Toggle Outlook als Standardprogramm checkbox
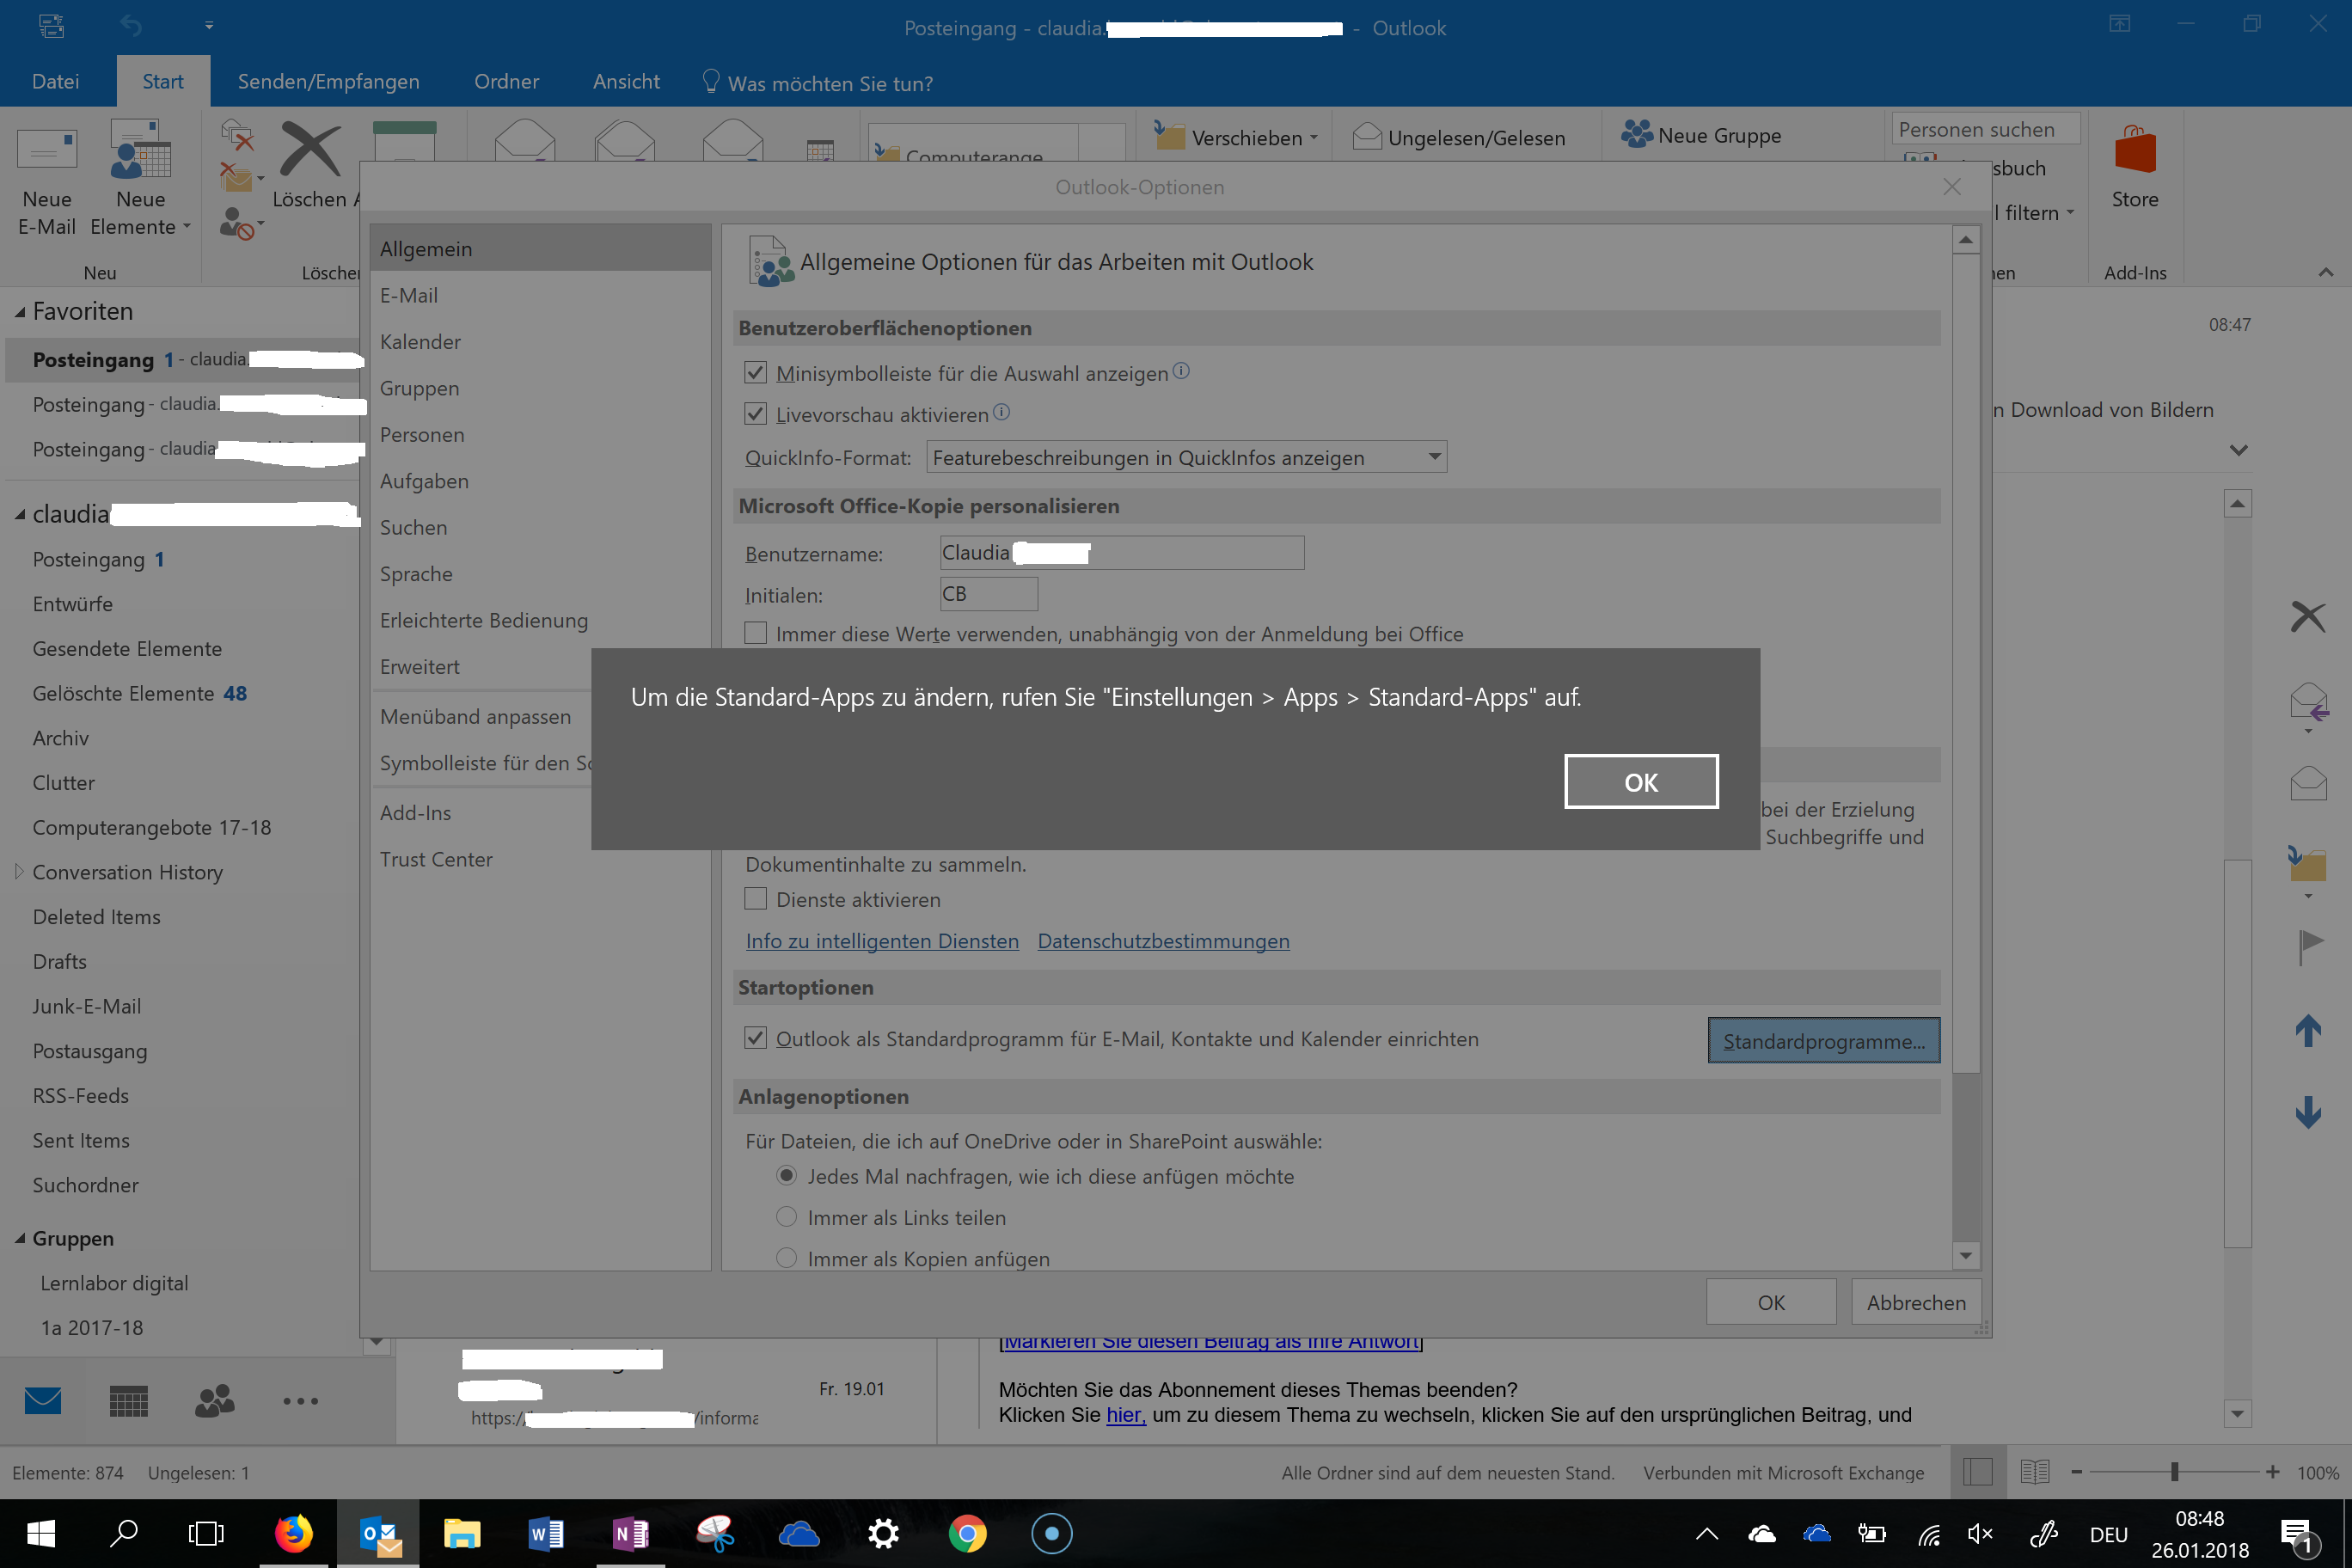The width and height of the screenshot is (2352, 1568). (x=756, y=1038)
